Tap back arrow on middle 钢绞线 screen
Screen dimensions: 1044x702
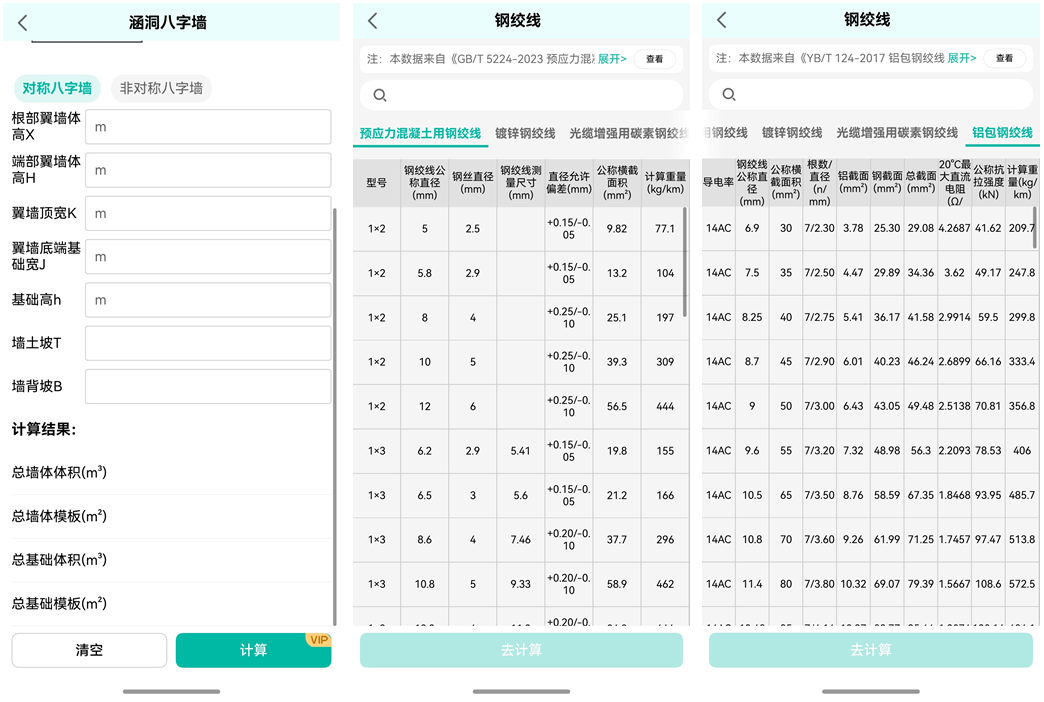coord(372,21)
